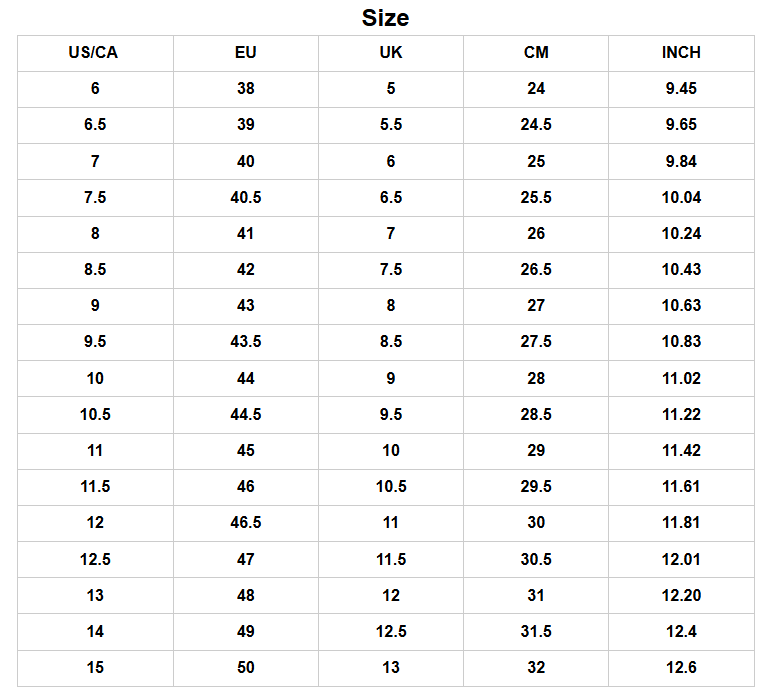
Task: Select the UK column header
Action: (391, 53)
